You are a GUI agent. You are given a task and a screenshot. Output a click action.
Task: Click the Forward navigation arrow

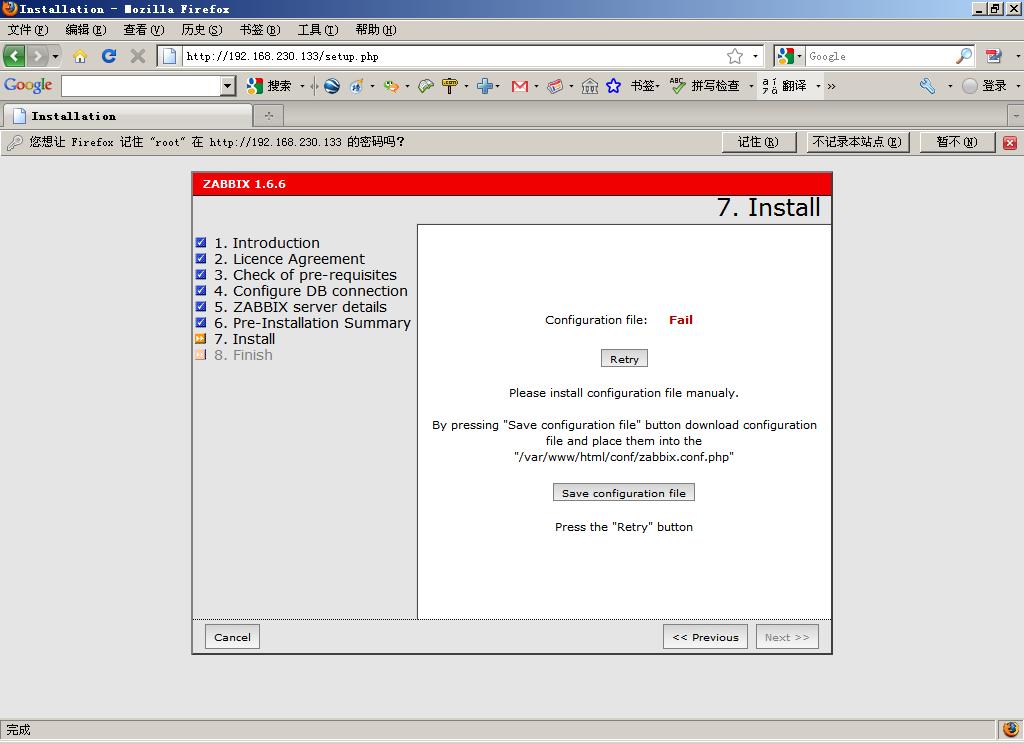(38, 56)
